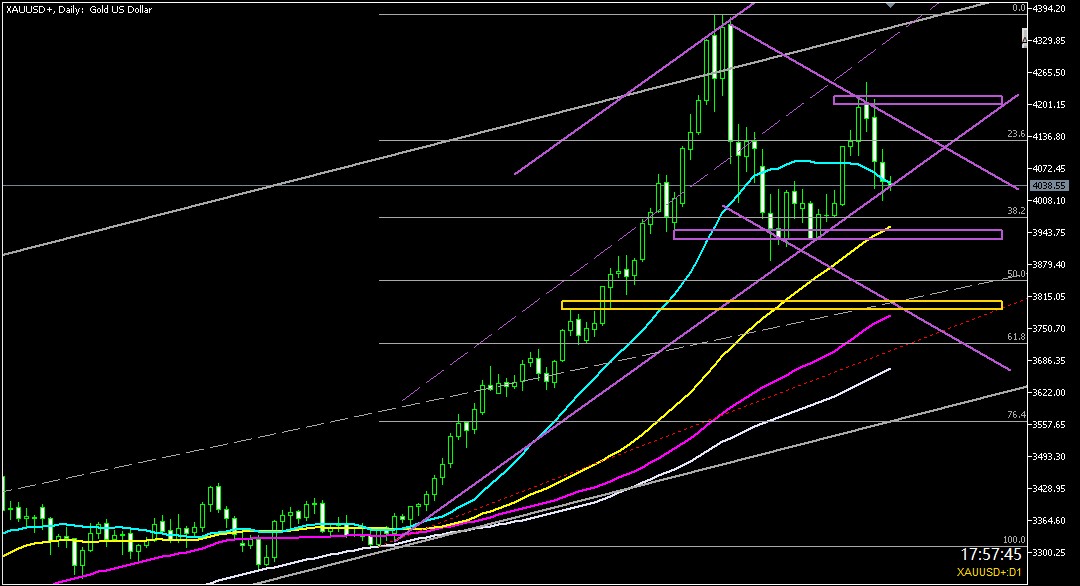
Task: Click the 3622.00 price on the scale
Action: [x=1053, y=393]
